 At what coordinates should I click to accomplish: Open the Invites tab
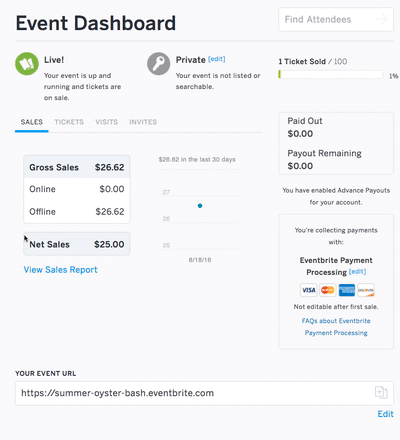click(x=143, y=122)
